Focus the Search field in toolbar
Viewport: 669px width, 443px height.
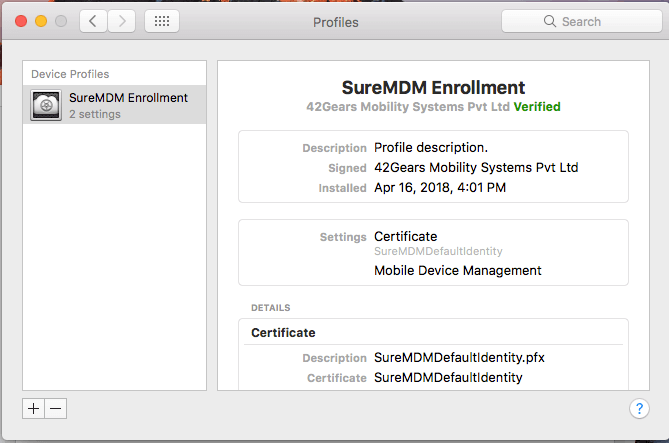[582, 21]
